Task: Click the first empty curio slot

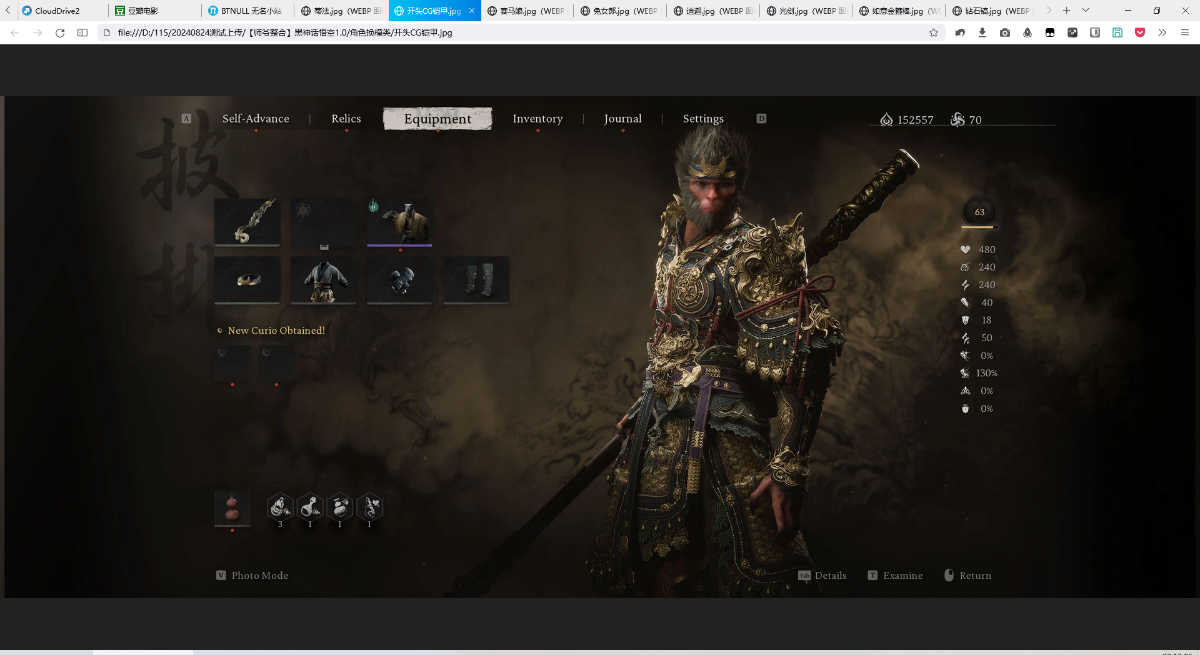Action: (232, 362)
